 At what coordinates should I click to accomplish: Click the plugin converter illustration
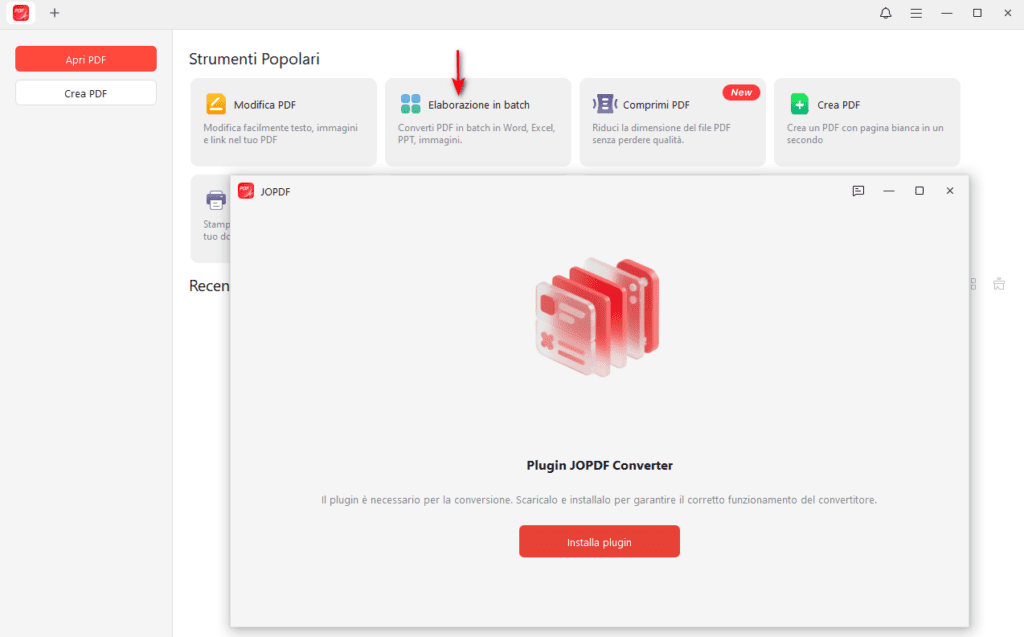tap(598, 318)
